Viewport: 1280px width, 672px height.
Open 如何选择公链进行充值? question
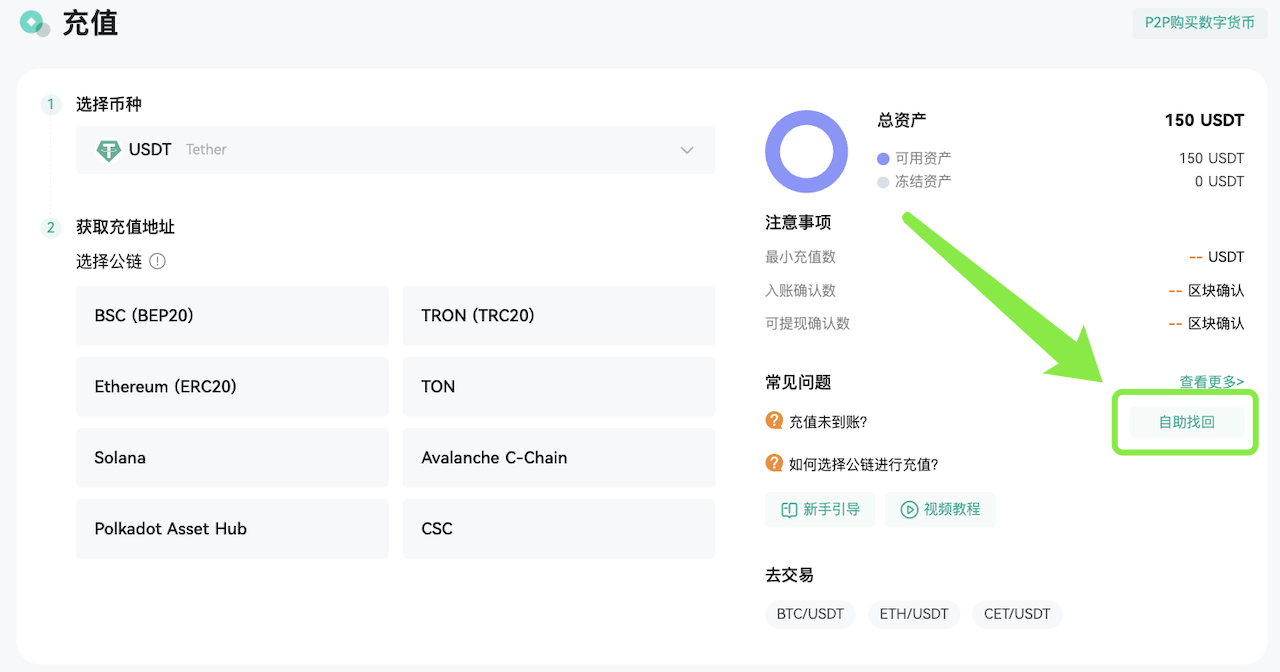[864, 464]
